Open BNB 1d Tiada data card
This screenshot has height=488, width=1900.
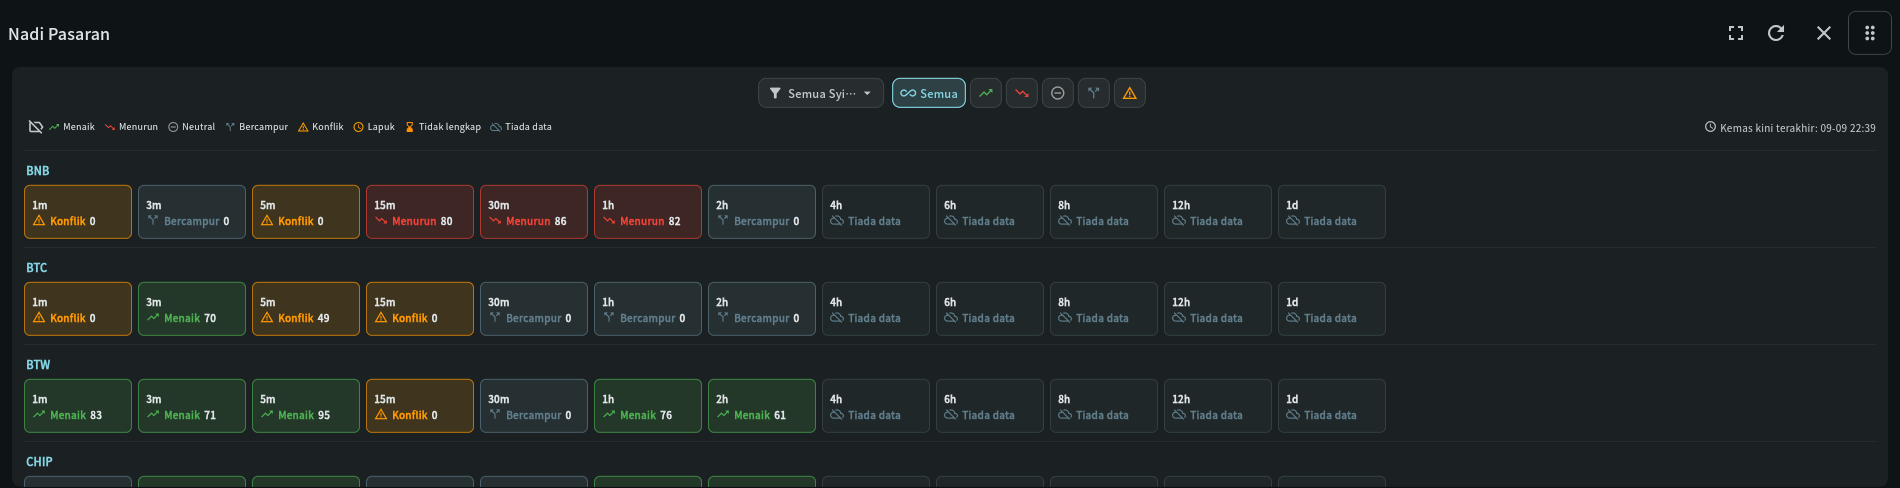tap(1332, 212)
